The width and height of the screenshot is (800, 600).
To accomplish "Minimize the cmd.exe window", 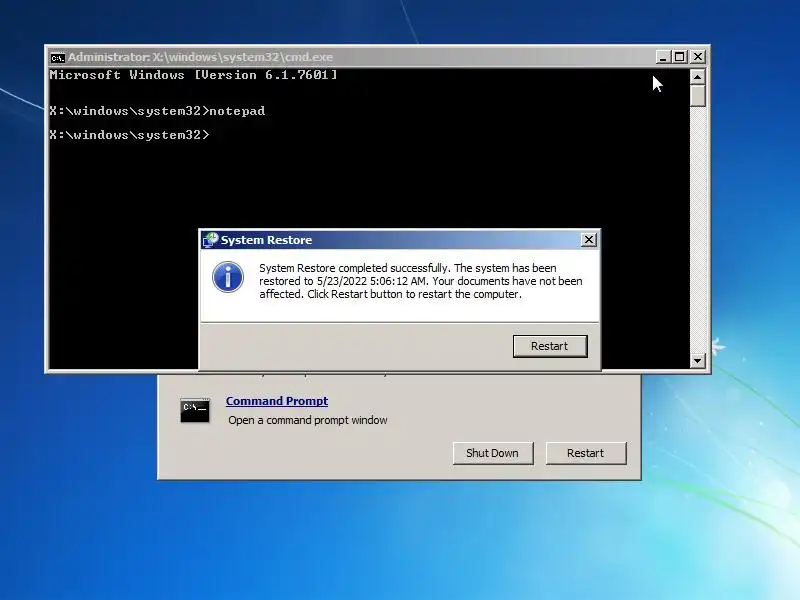I will [663, 57].
